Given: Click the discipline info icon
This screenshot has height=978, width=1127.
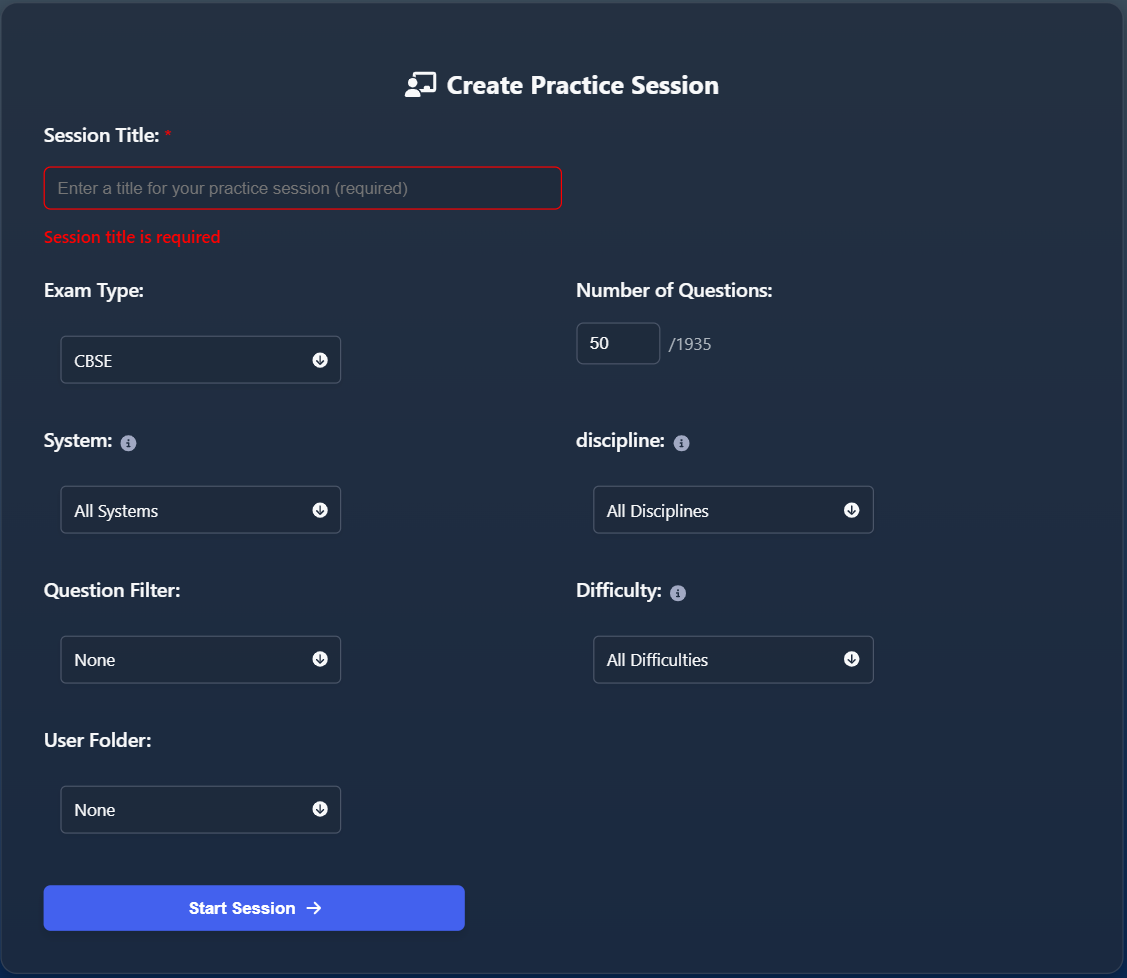Looking at the screenshot, I should tap(682, 443).
